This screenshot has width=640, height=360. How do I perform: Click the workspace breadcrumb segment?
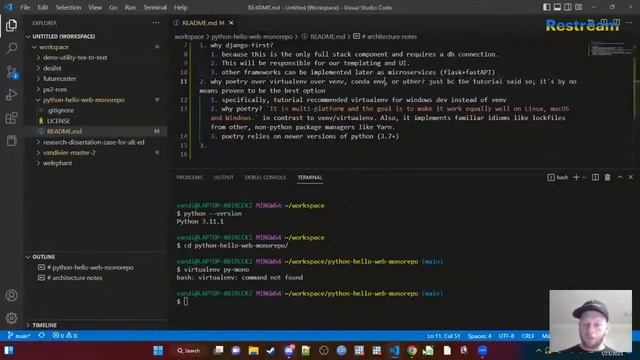189,36
